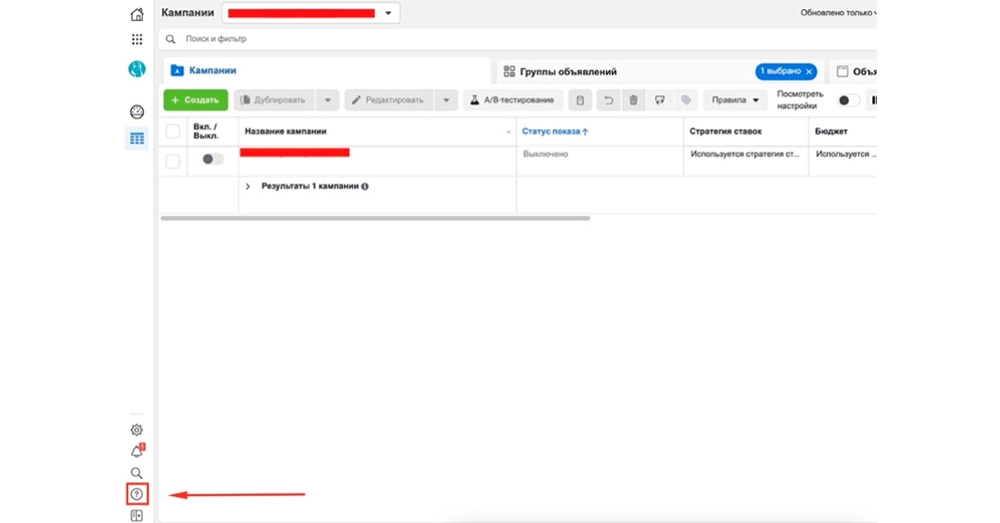
Task: Click the green Создать button
Action: point(196,100)
